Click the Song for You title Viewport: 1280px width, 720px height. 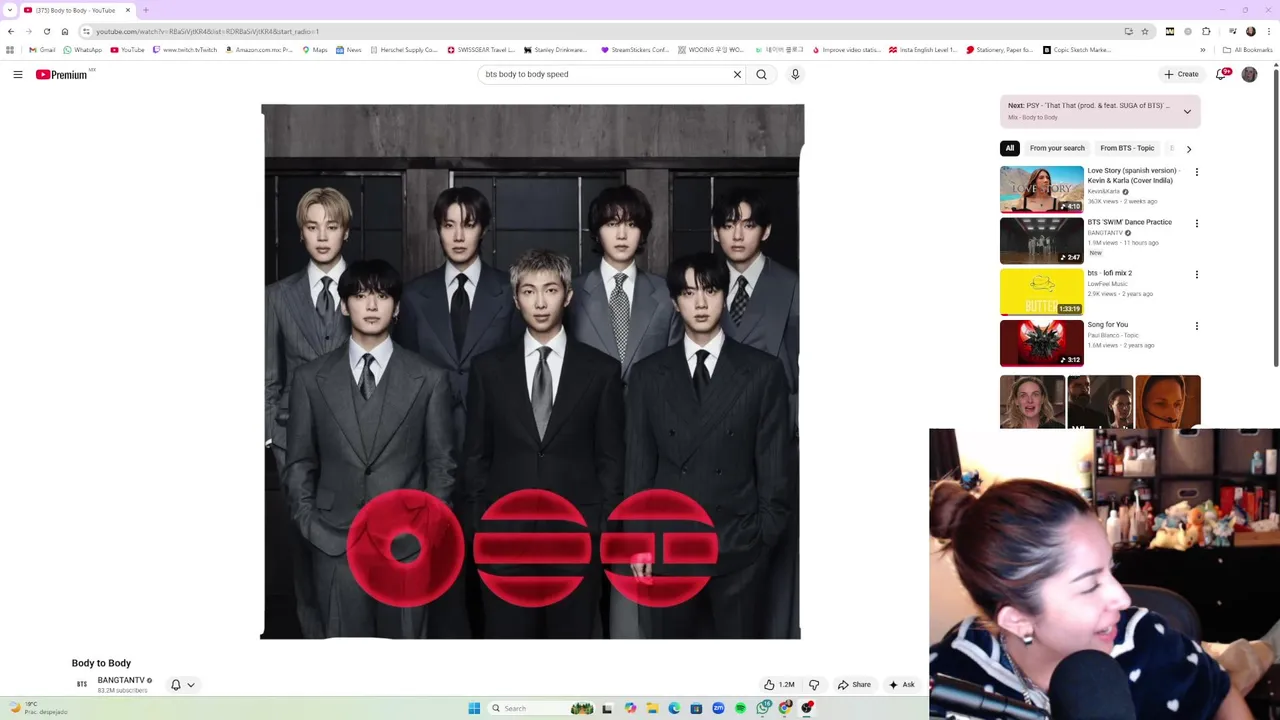(x=1107, y=325)
